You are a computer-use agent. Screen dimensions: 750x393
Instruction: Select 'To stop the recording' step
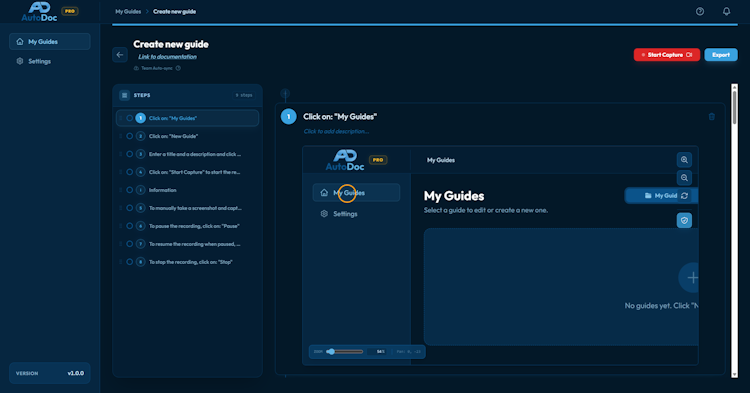188,262
